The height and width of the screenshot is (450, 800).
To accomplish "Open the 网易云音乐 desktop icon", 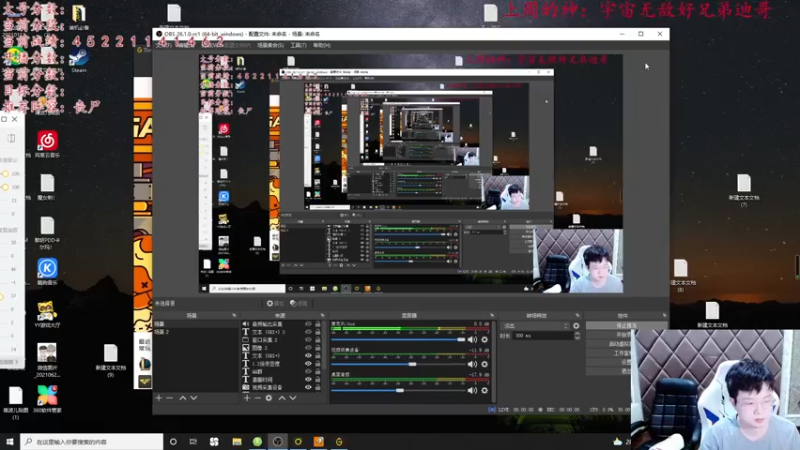I will point(47,144).
